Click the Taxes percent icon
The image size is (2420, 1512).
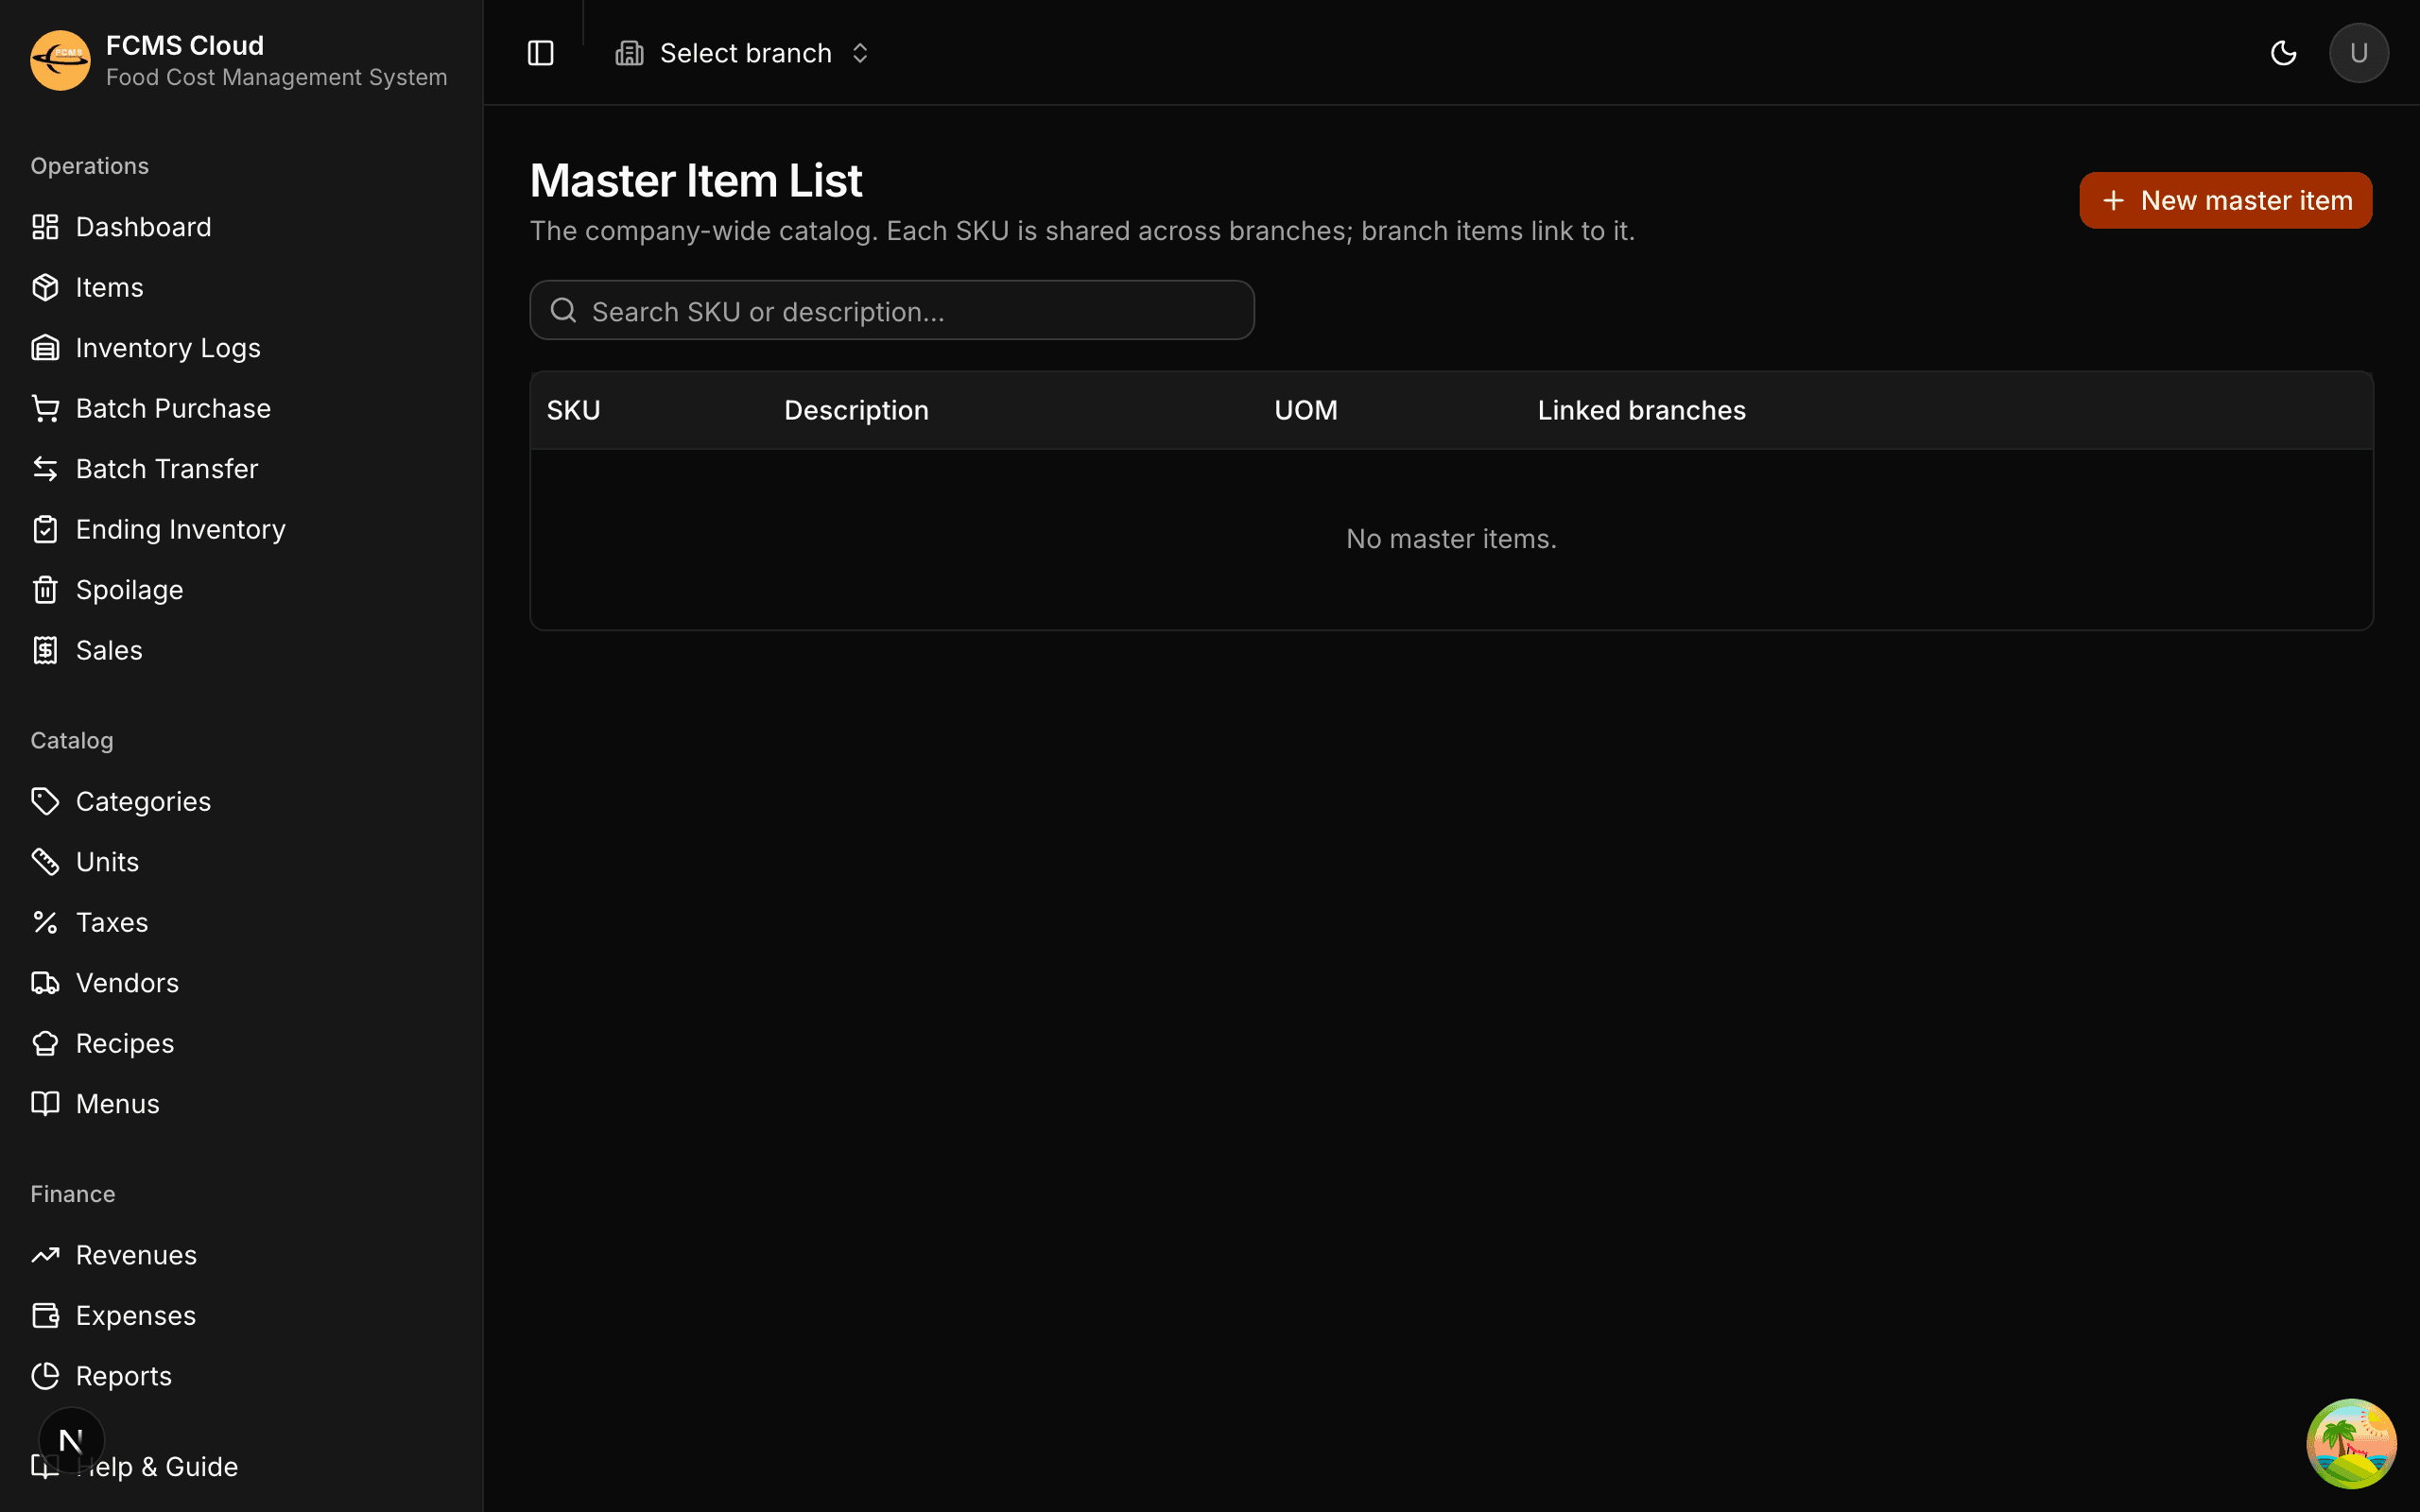45,922
